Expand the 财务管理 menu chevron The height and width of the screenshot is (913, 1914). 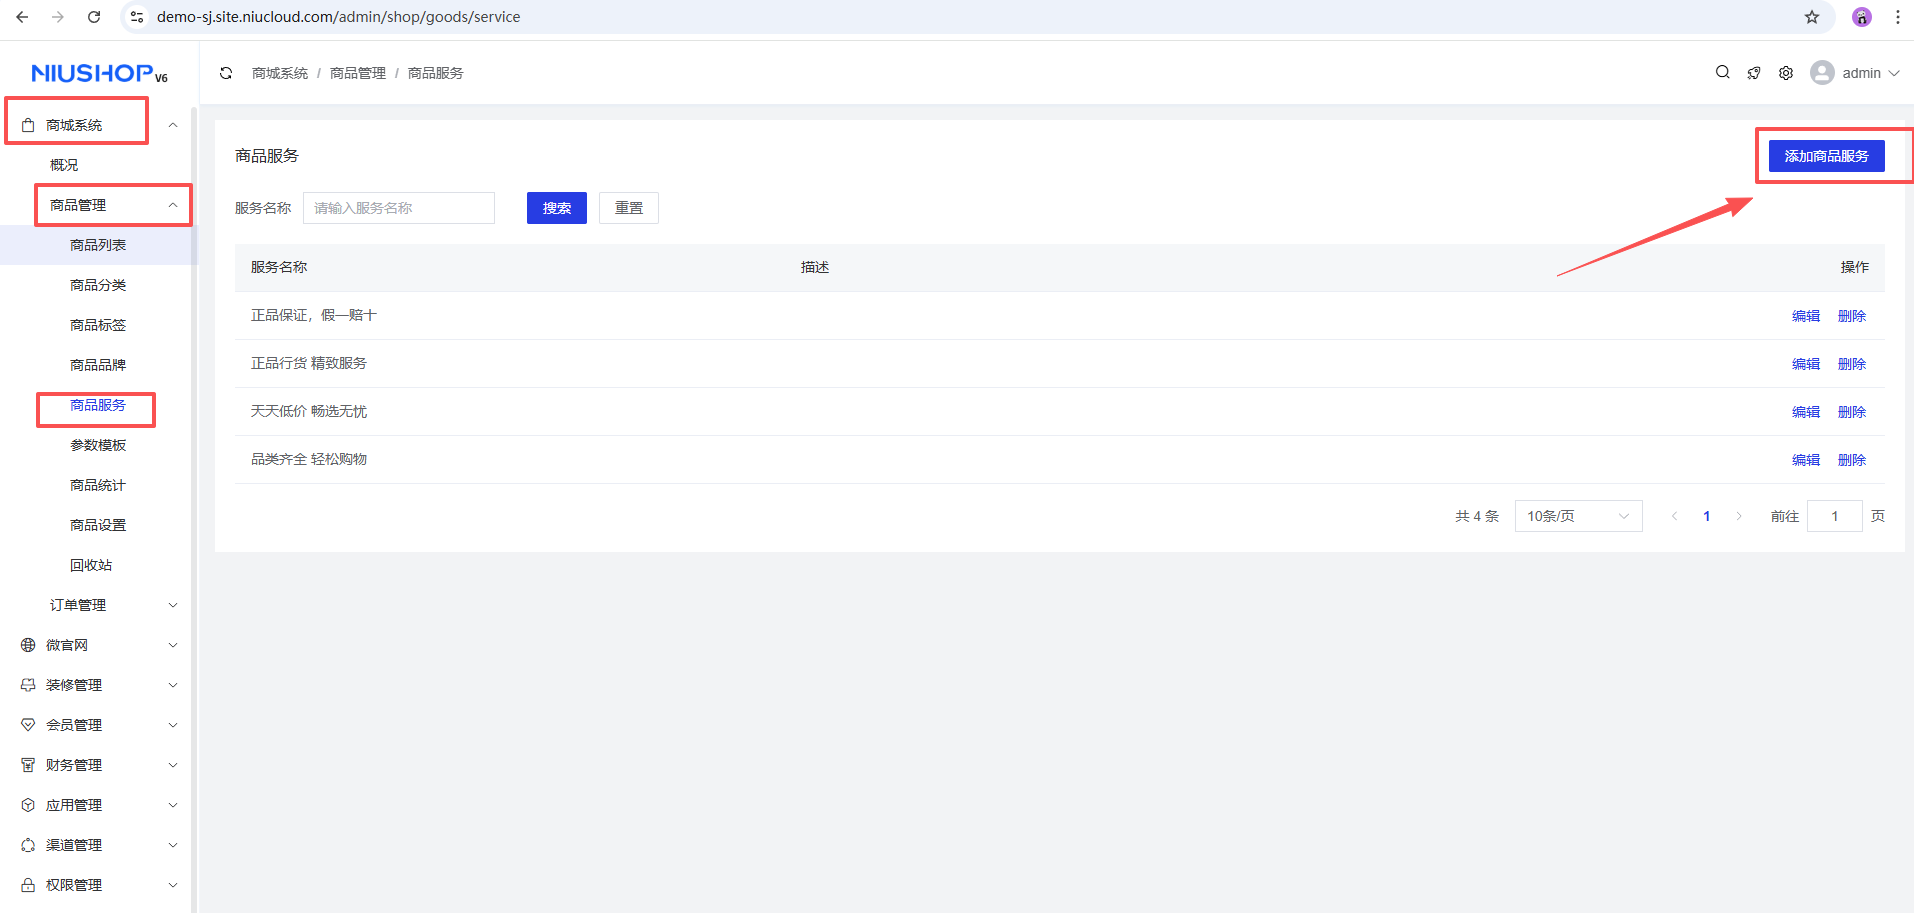(x=173, y=765)
